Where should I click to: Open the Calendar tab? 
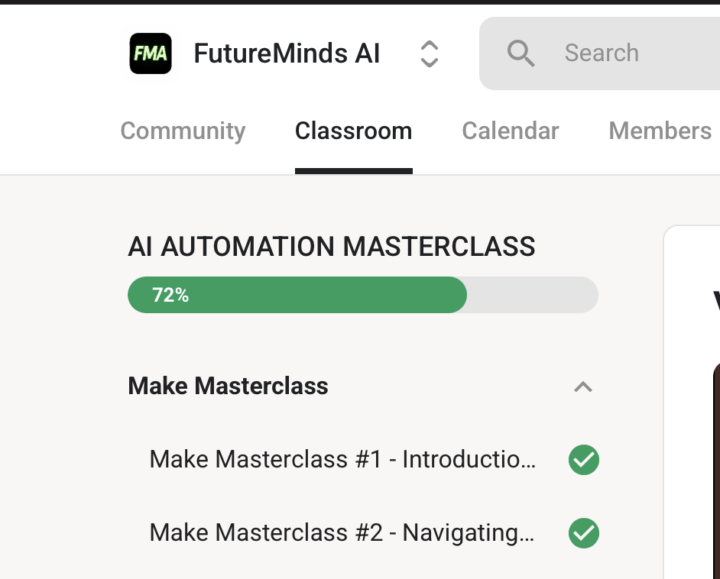coord(510,131)
